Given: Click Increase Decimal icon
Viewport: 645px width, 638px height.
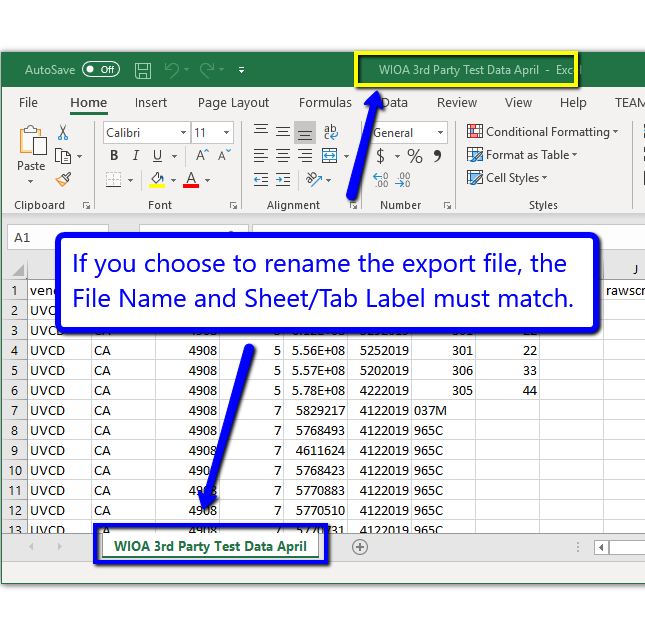Looking at the screenshot, I should 381,180.
